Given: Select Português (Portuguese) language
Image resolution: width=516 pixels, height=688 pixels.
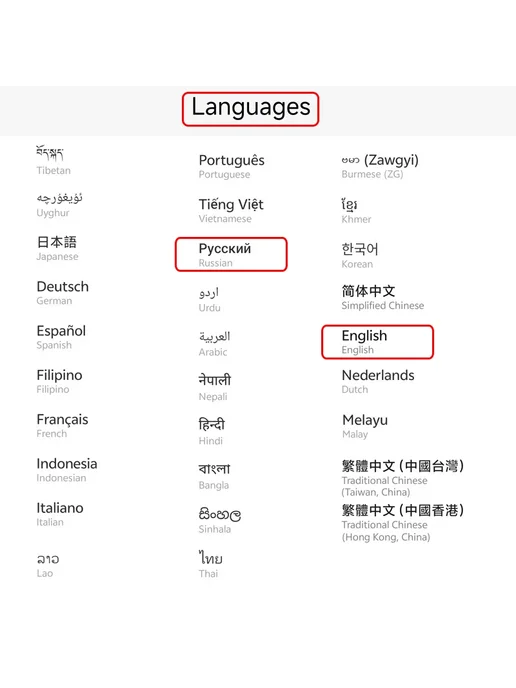Looking at the screenshot, I should coord(231,166).
